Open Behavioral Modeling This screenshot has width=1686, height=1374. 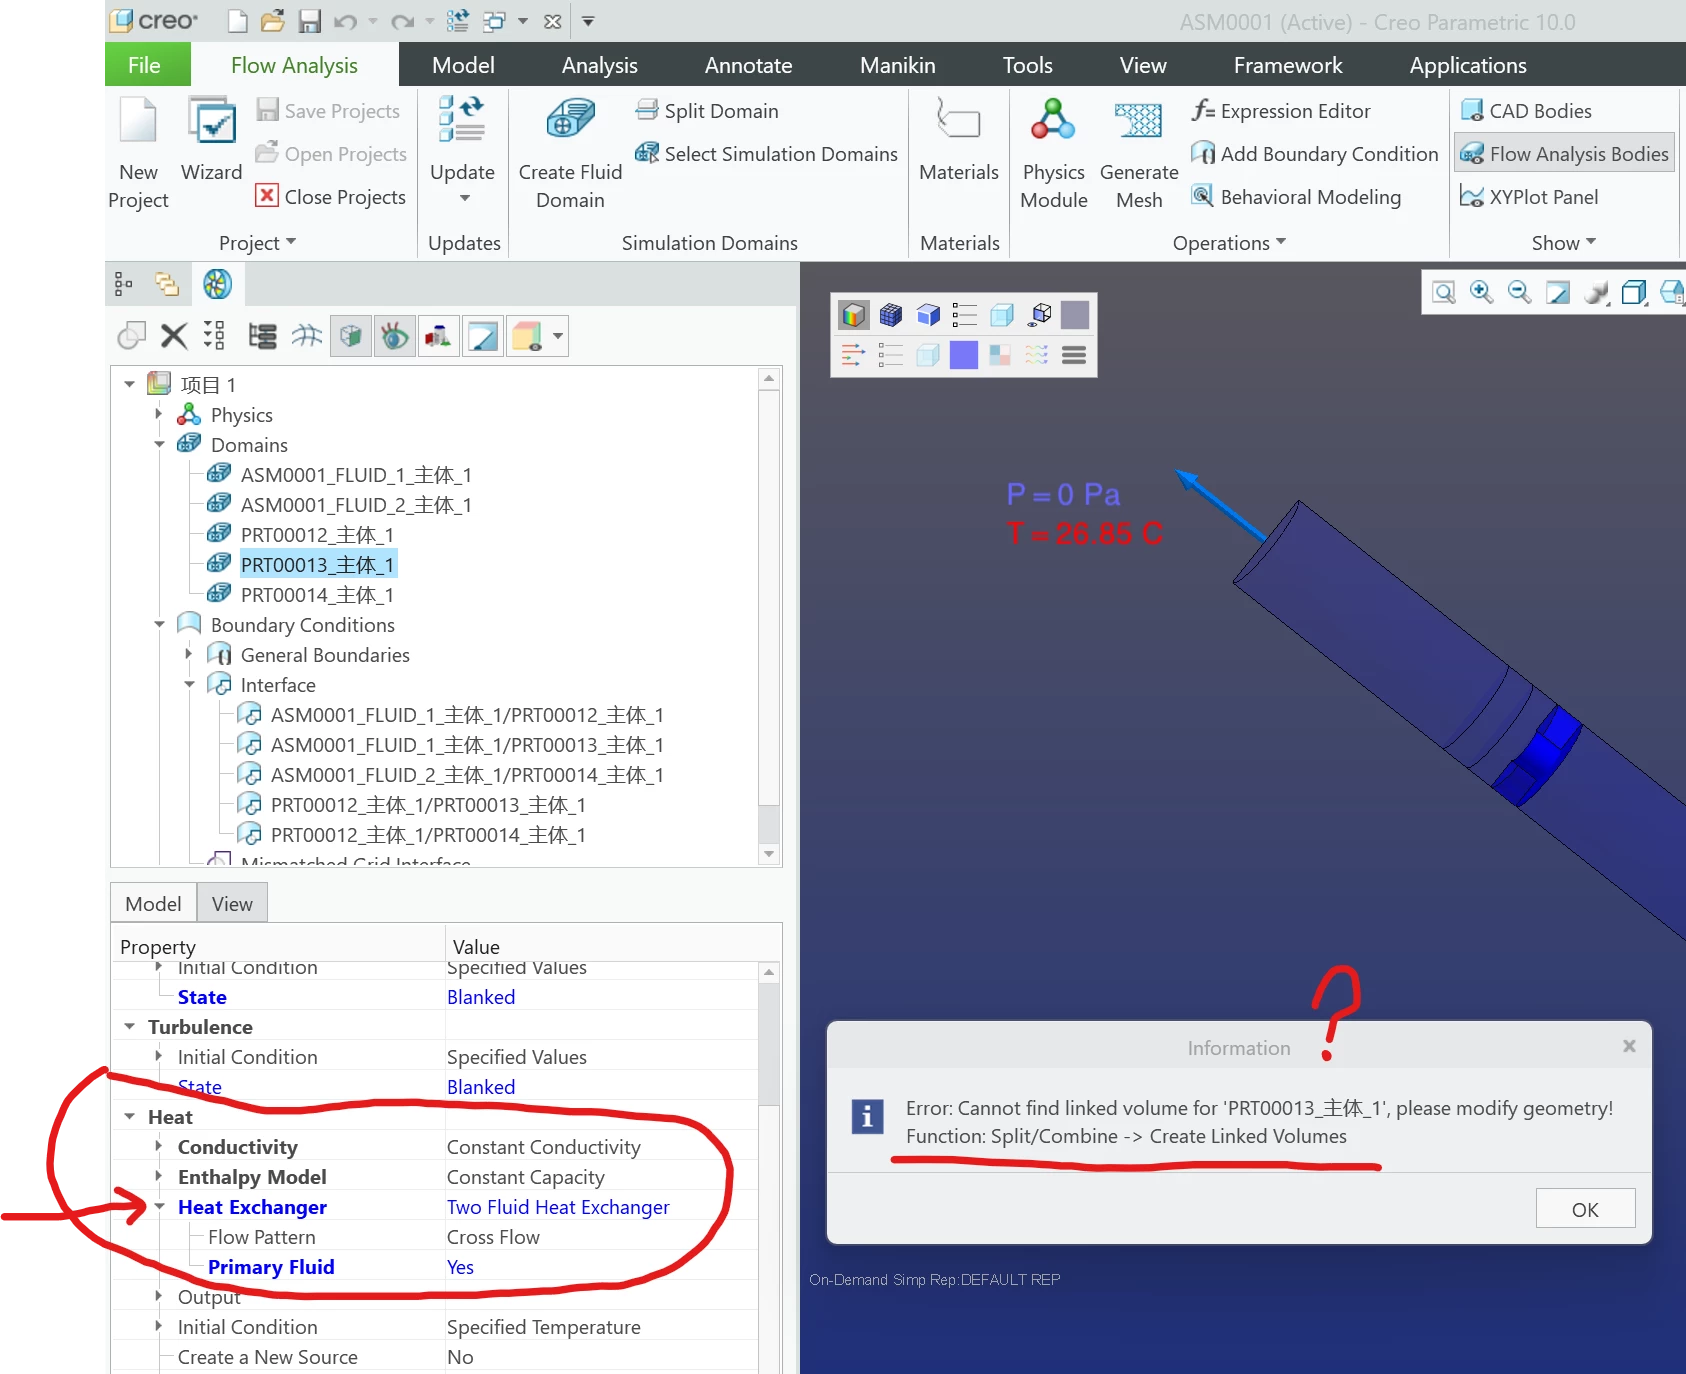(x=1296, y=197)
